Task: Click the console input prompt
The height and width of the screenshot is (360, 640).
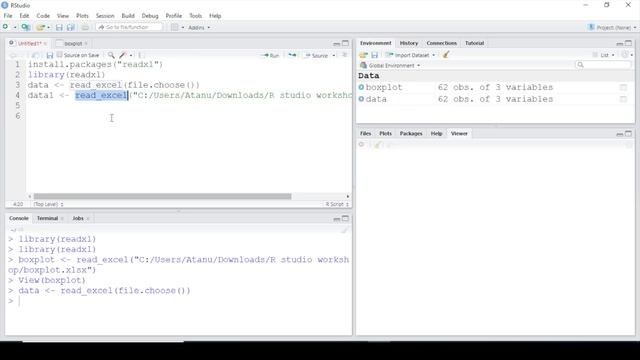Action: click(x=19, y=301)
